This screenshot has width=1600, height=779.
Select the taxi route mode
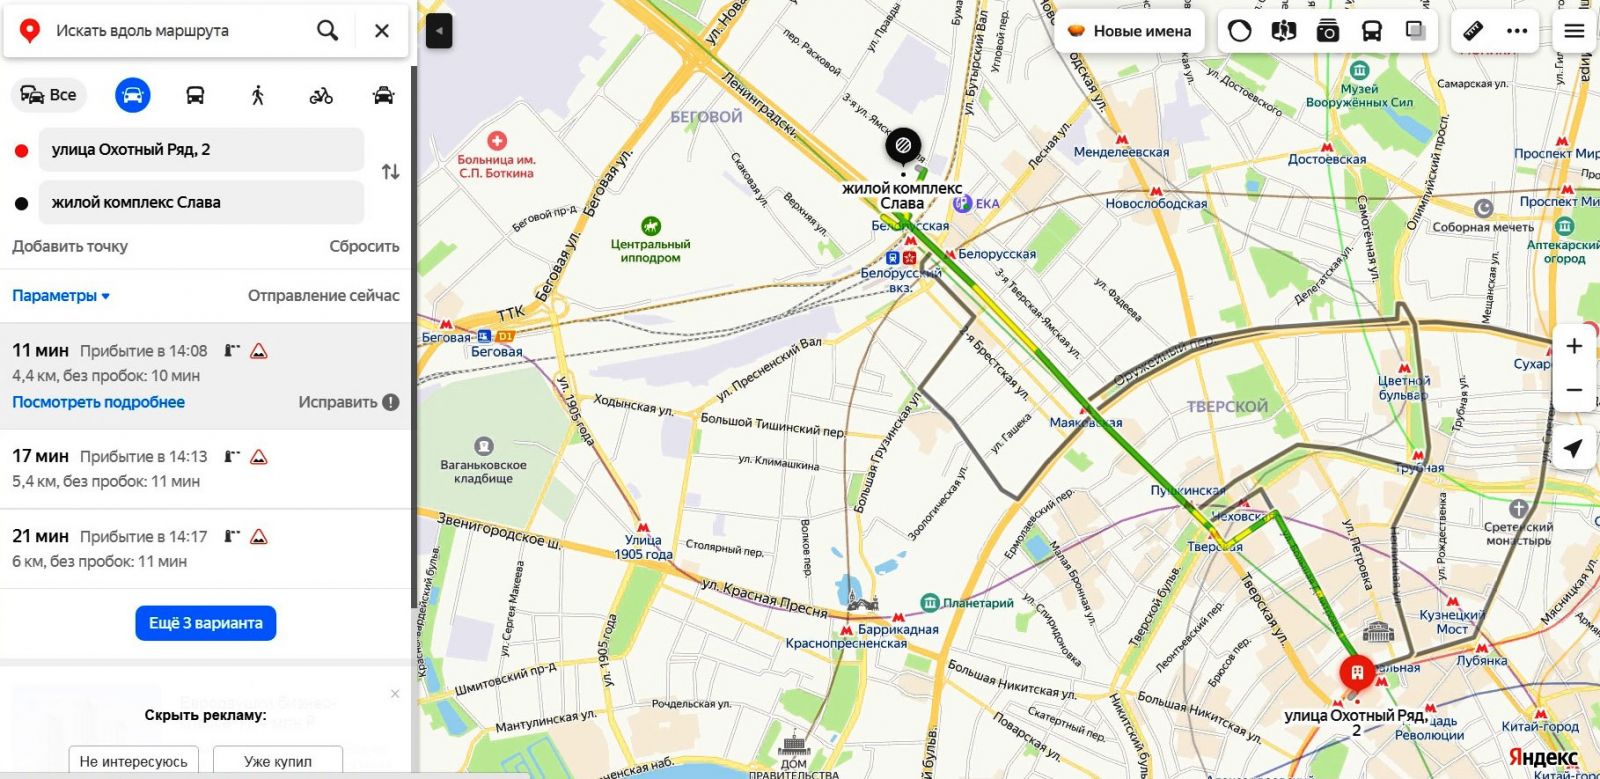(383, 95)
